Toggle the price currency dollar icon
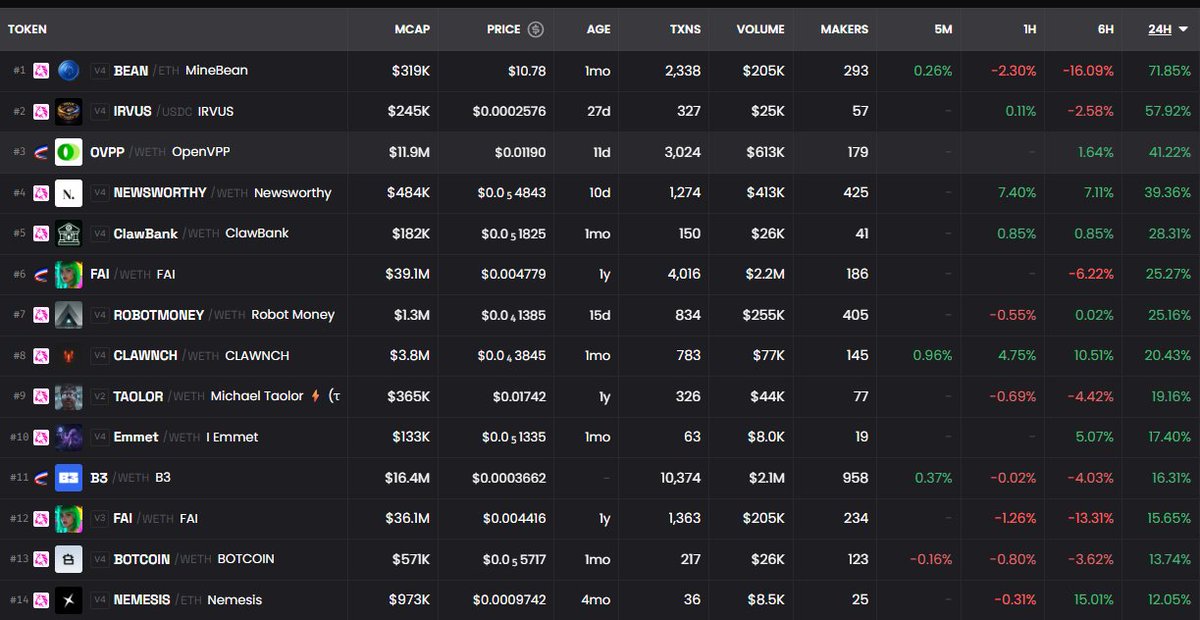The width and height of the screenshot is (1200, 620). pos(536,29)
